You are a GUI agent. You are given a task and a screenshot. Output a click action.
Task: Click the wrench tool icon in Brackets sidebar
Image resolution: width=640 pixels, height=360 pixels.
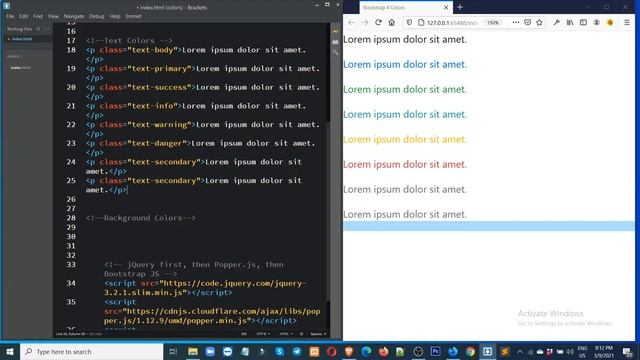[x=336, y=52]
